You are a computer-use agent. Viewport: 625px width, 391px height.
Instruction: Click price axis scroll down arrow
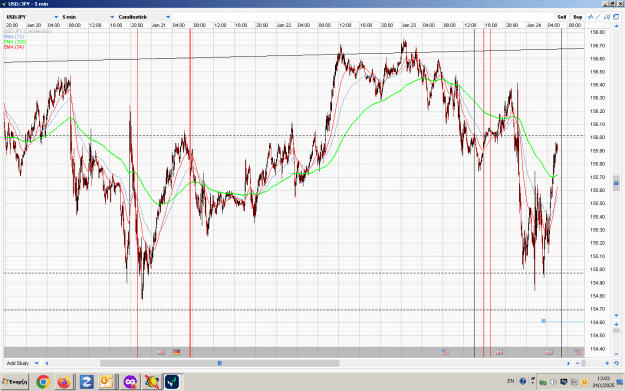[616, 316]
